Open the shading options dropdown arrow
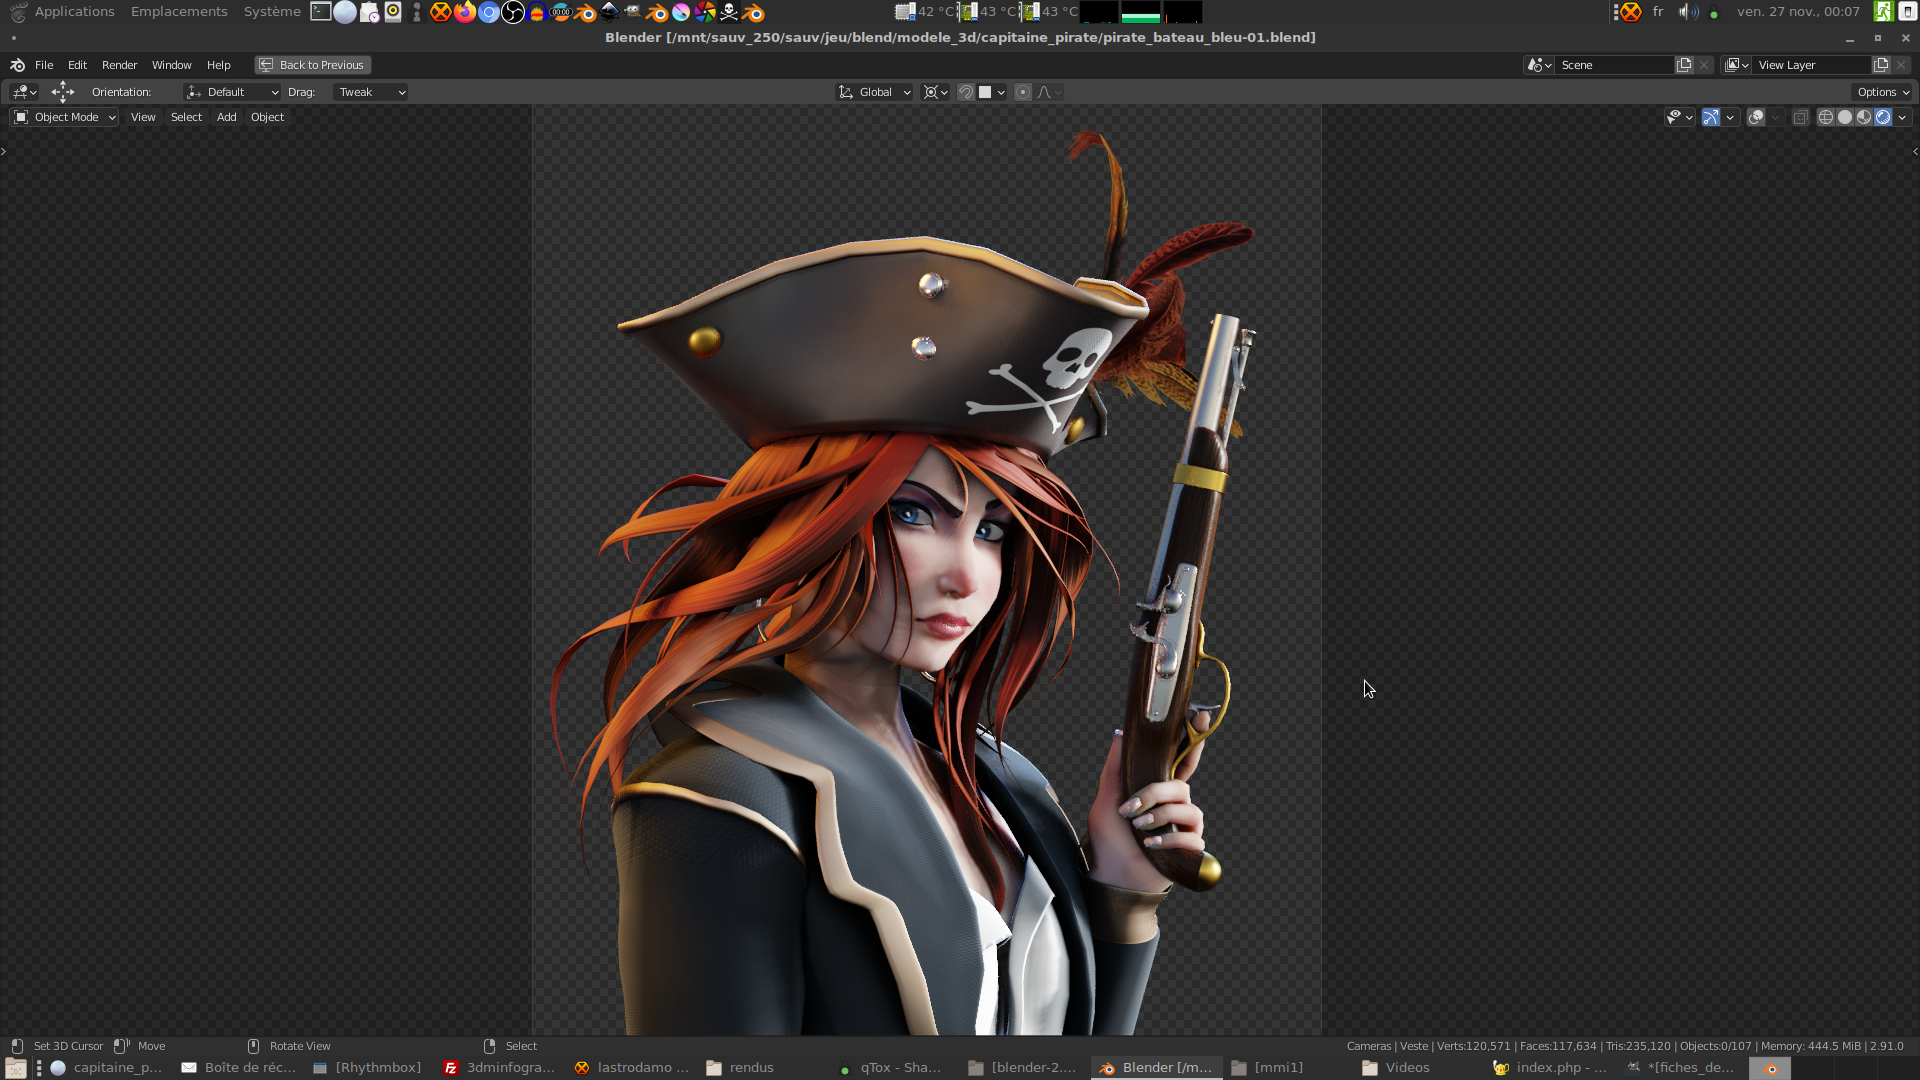 pyautogui.click(x=1902, y=117)
